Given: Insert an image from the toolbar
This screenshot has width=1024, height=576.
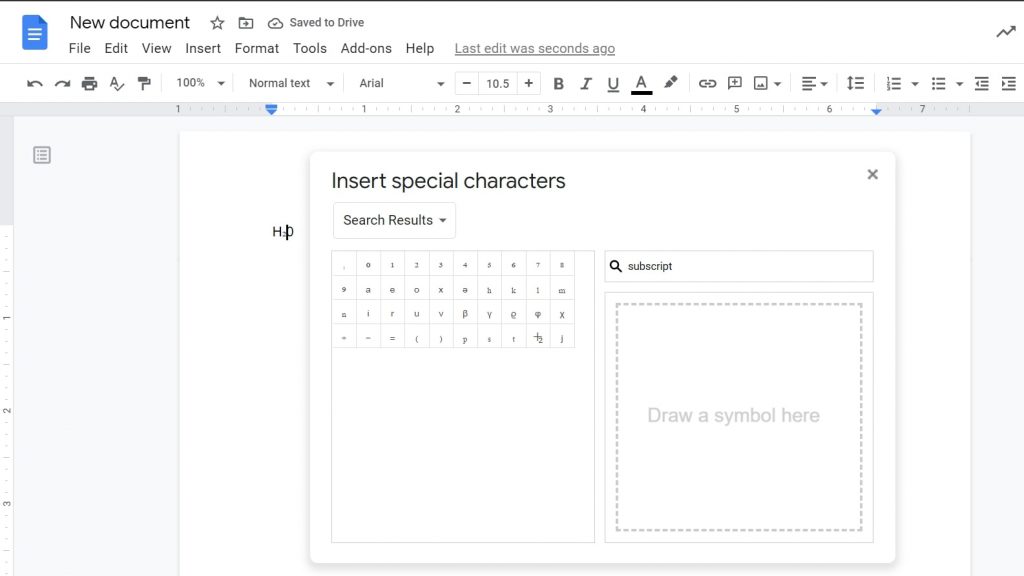Looking at the screenshot, I should (762, 83).
